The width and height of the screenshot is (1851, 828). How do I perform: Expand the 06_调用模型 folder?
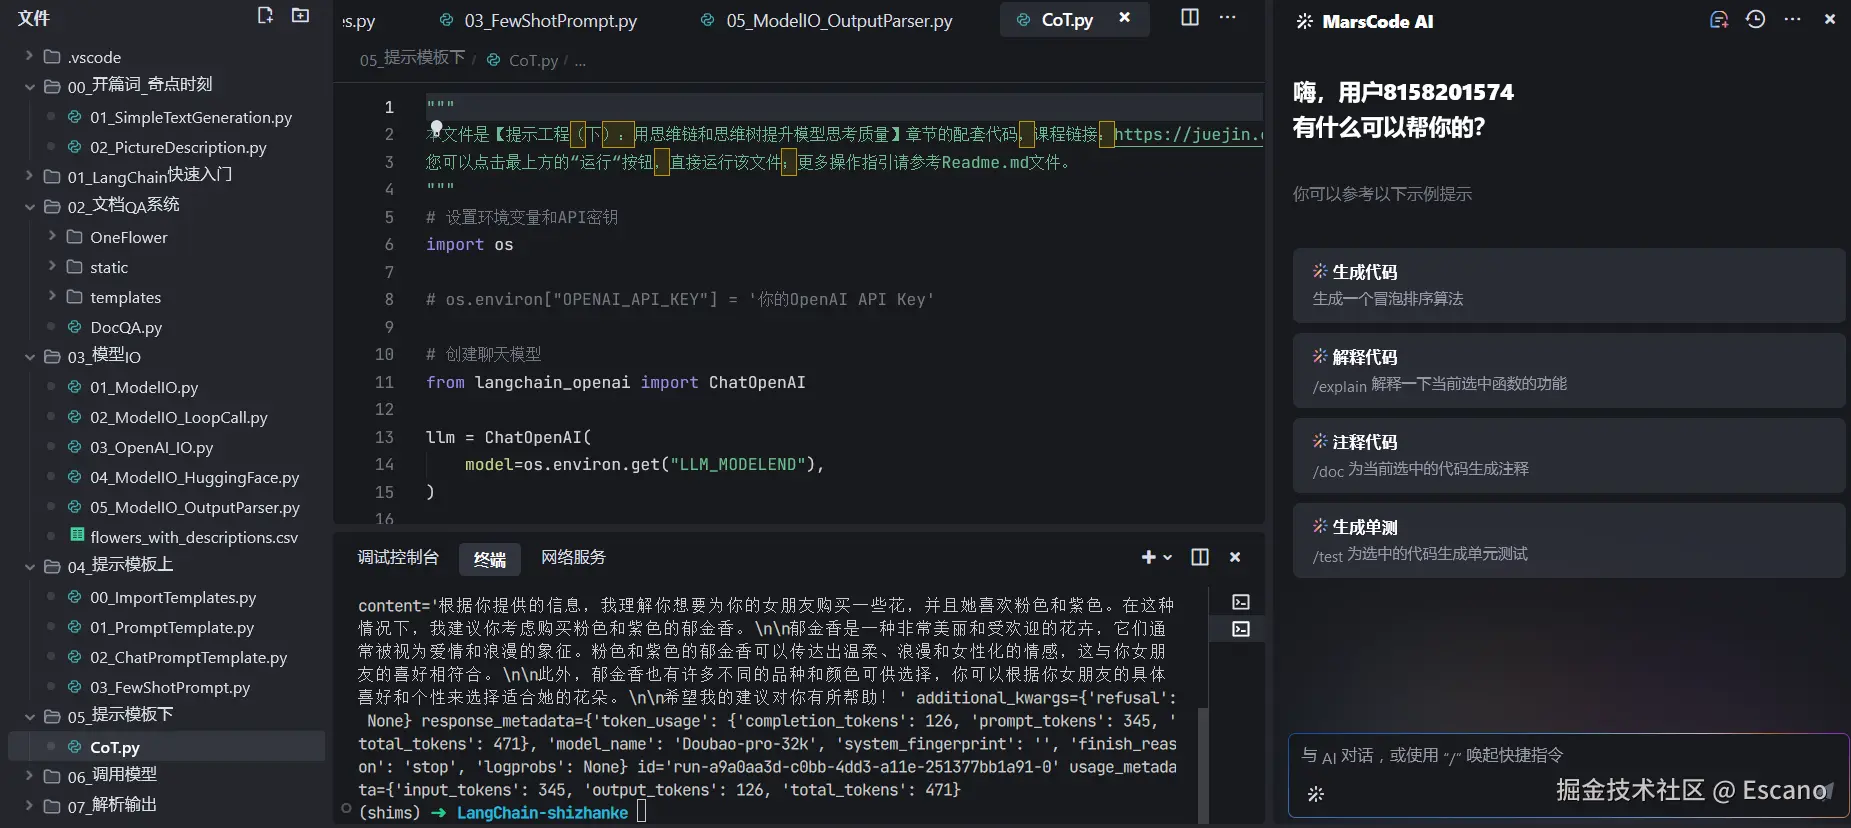click(x=29, y=777)
